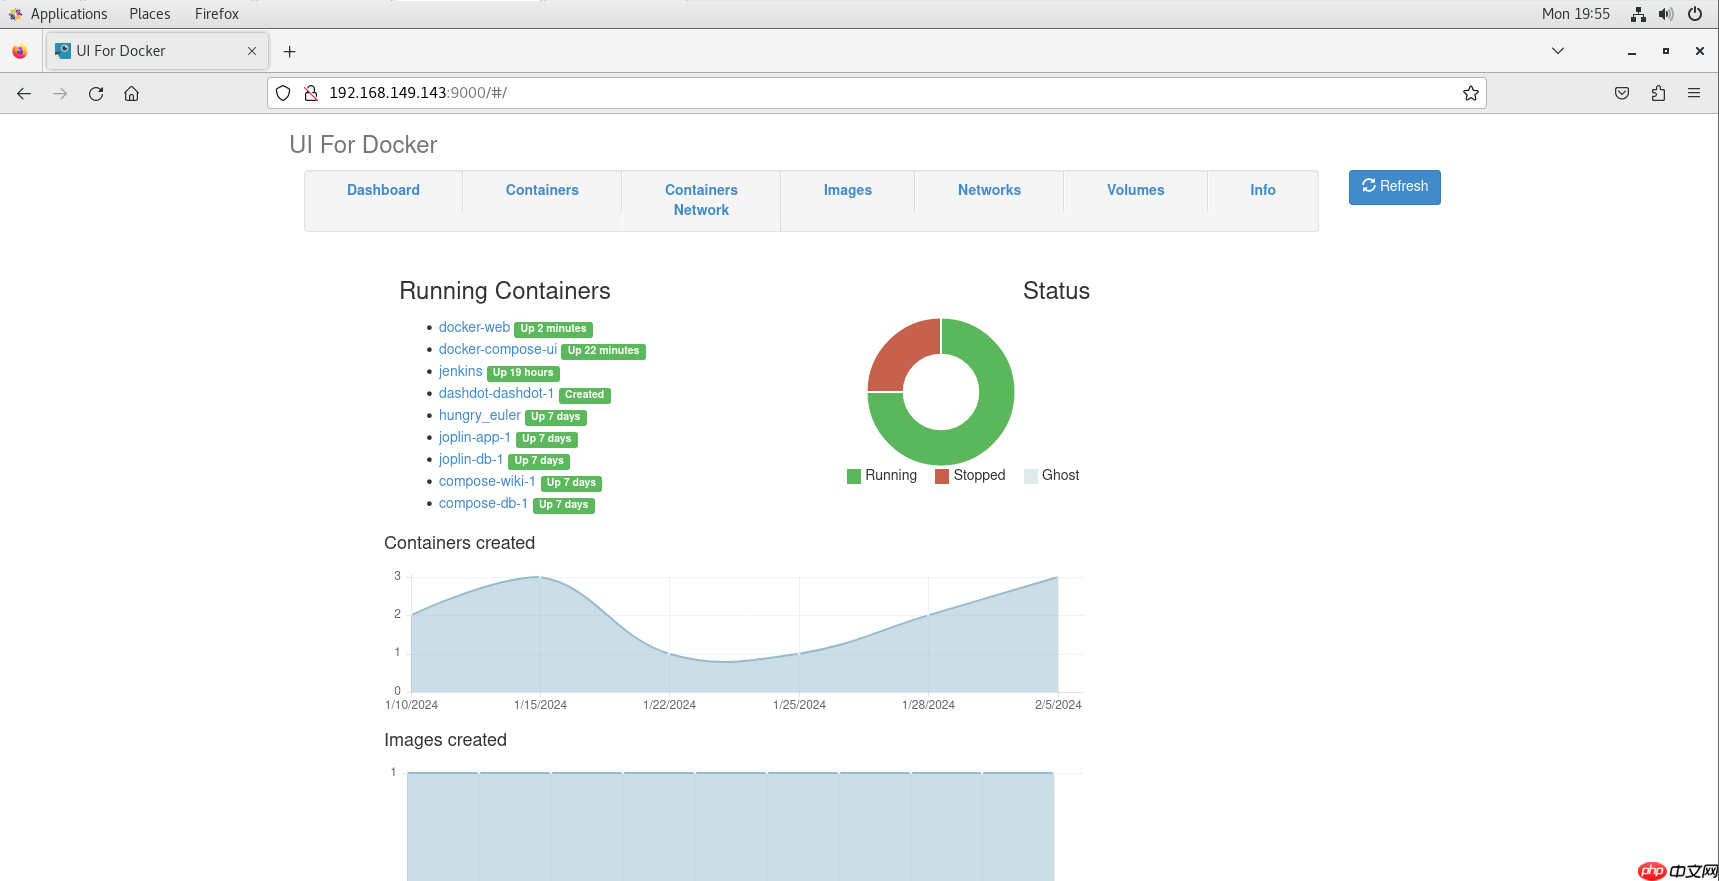Image resolution: width=1719 pixels, height=881 pixels.
Task: Switch to the Images tab
Action: 848,190
